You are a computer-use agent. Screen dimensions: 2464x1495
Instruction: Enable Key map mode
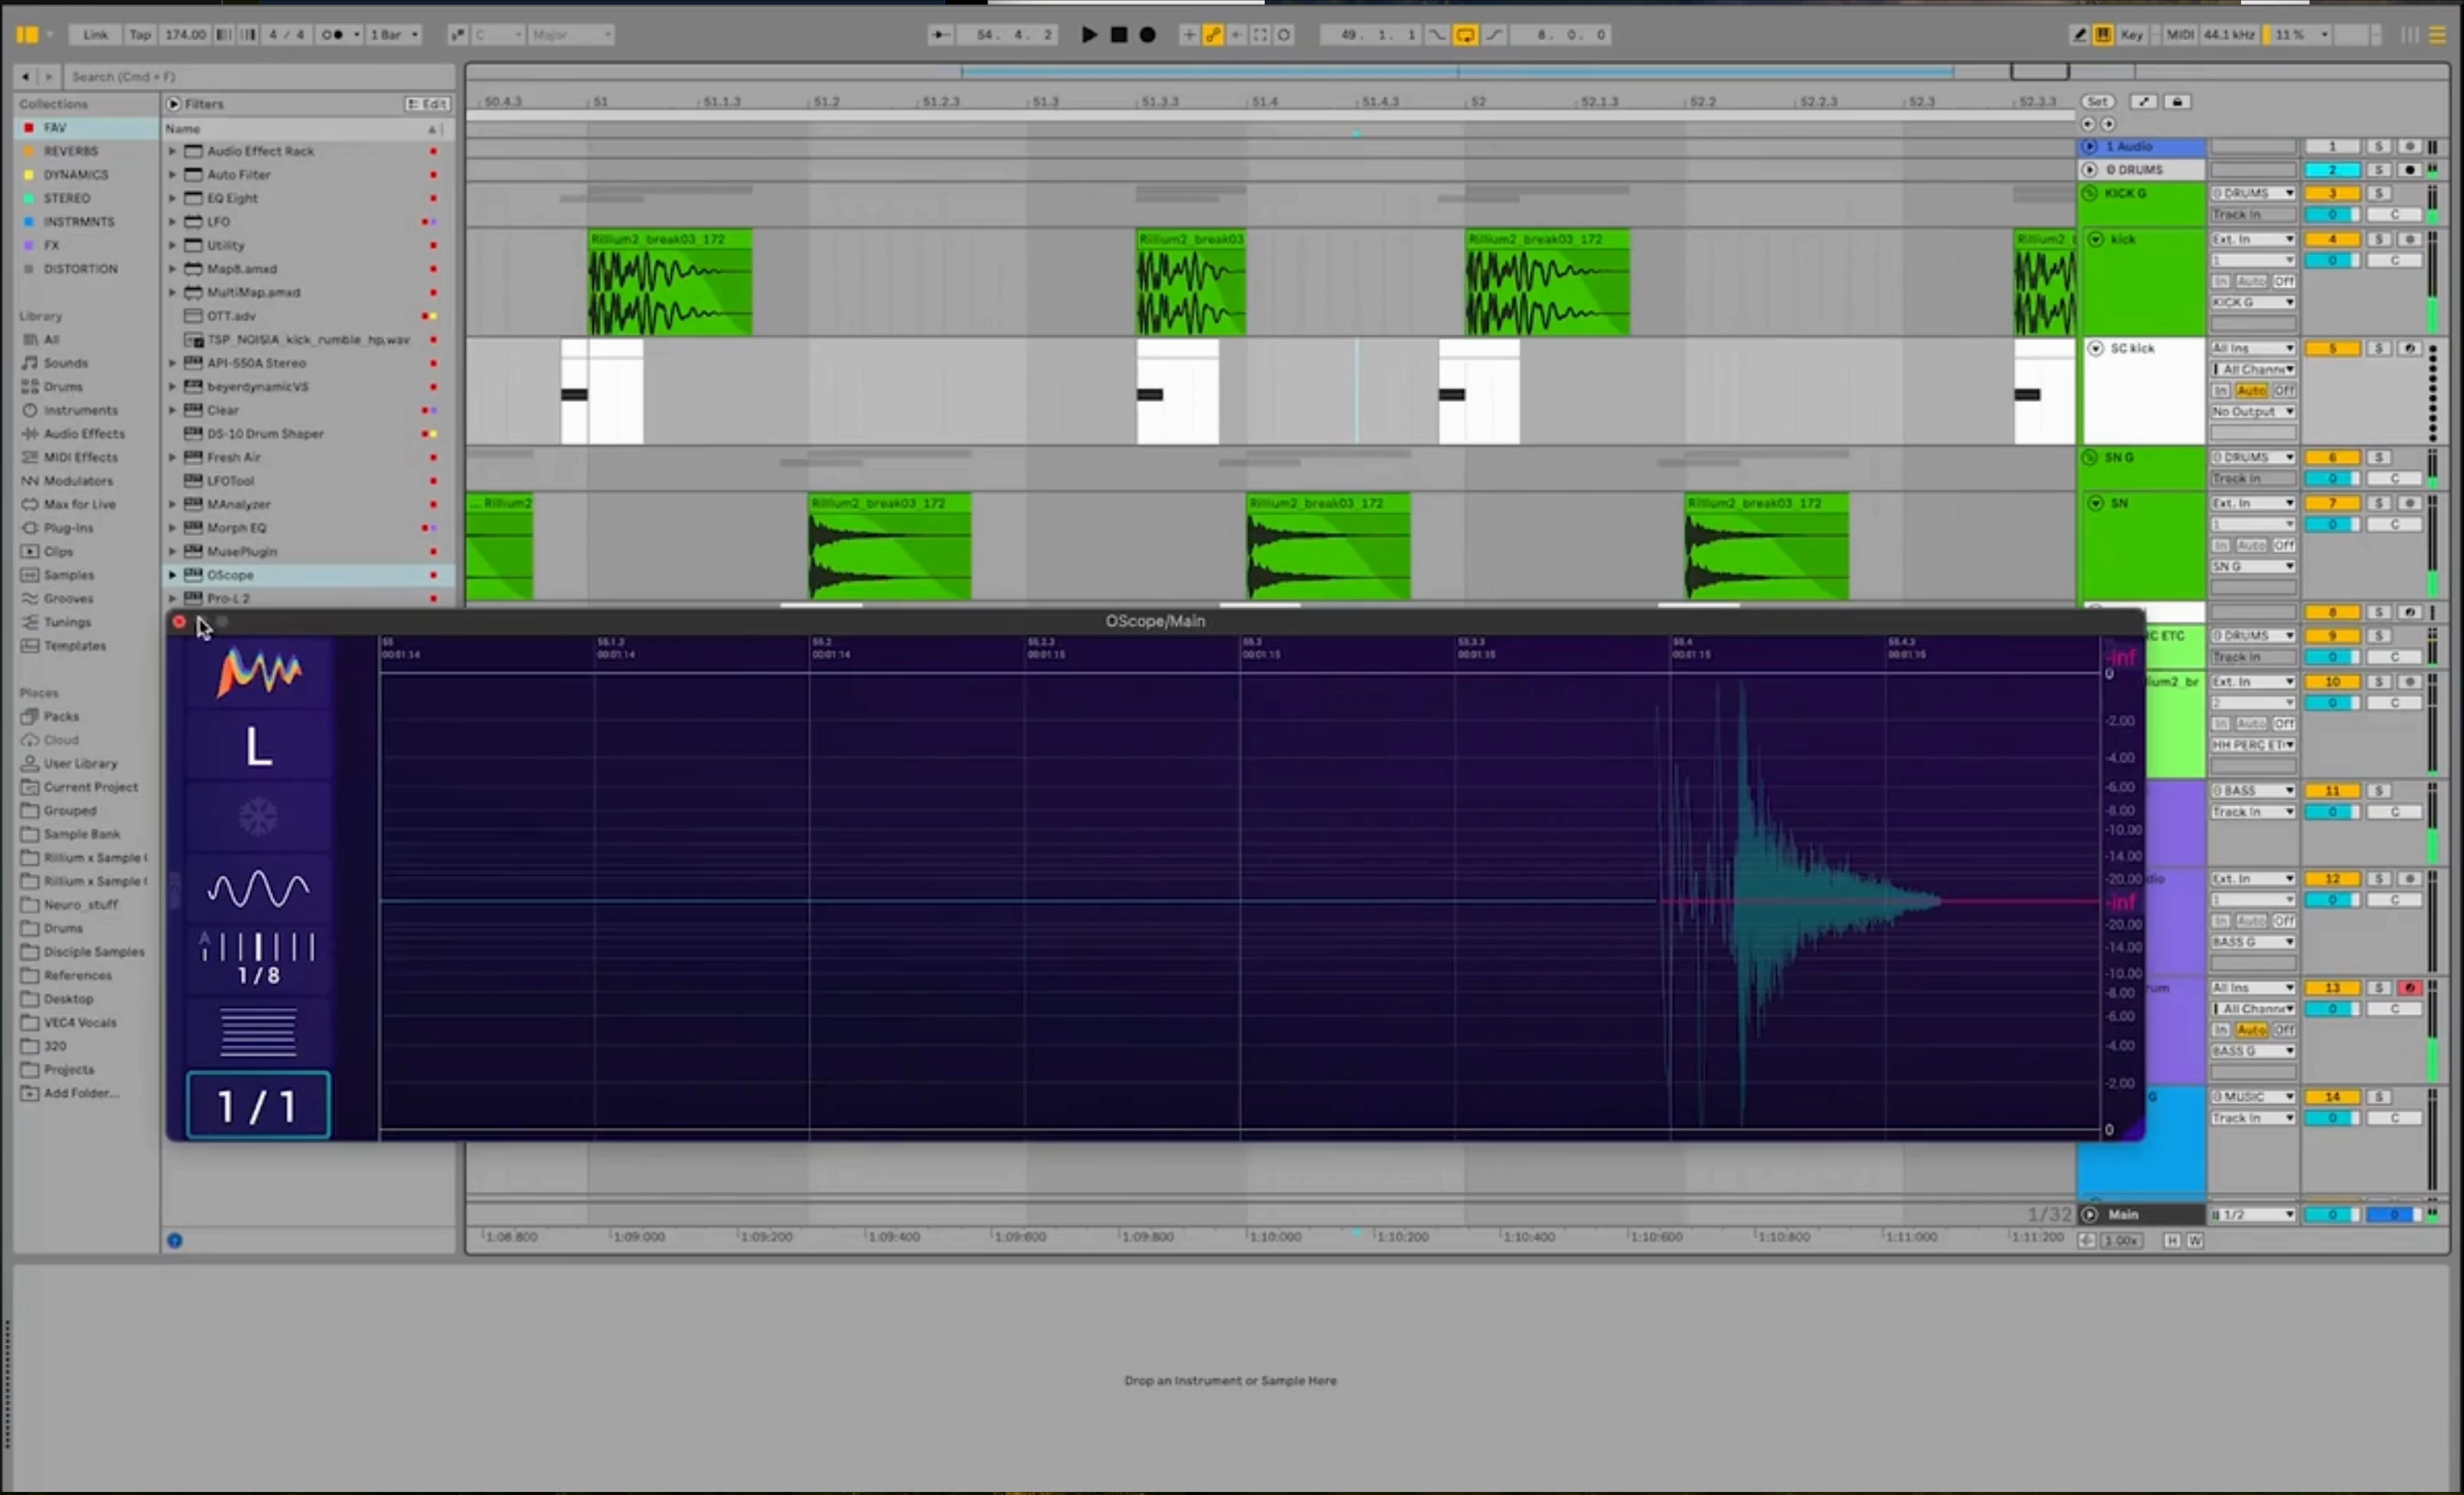coord(2132,35)
